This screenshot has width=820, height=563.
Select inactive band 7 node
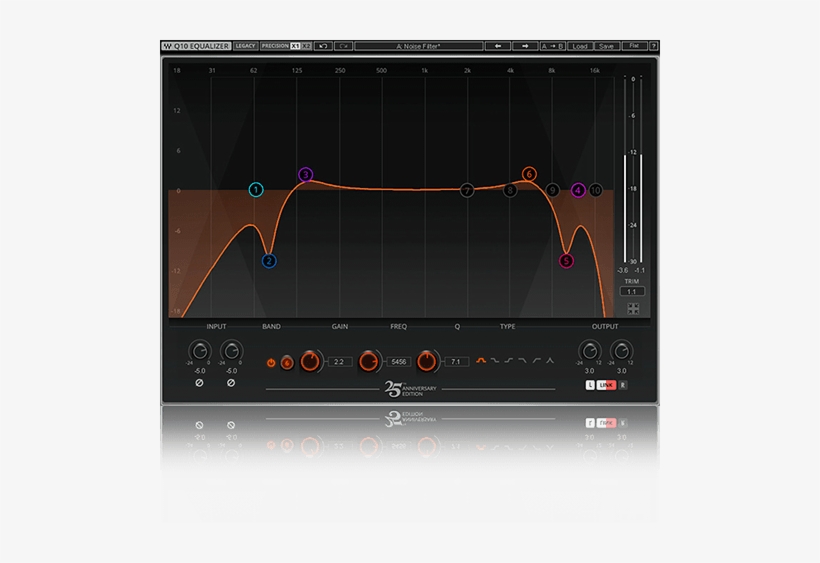467,190
